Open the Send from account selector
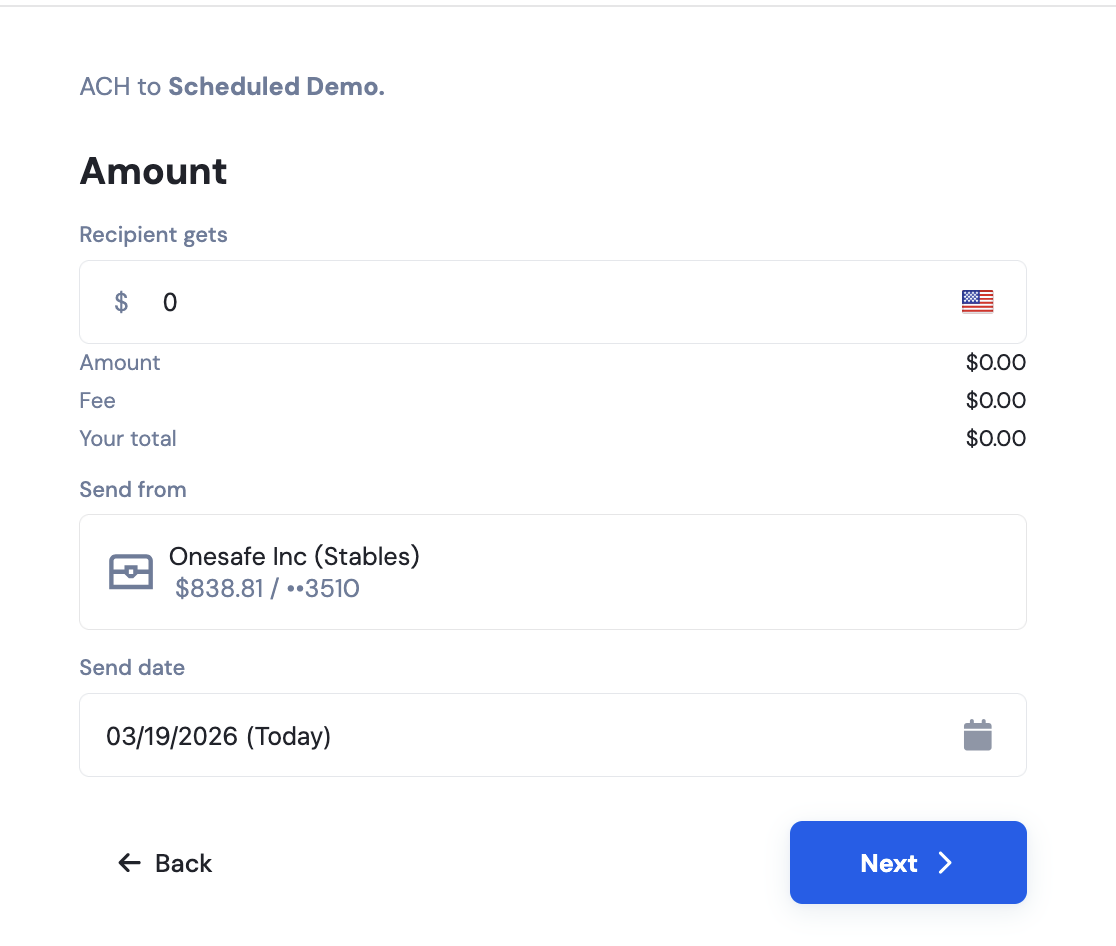This screenshot has width=1116, height=946. click(x=552, y=572)
